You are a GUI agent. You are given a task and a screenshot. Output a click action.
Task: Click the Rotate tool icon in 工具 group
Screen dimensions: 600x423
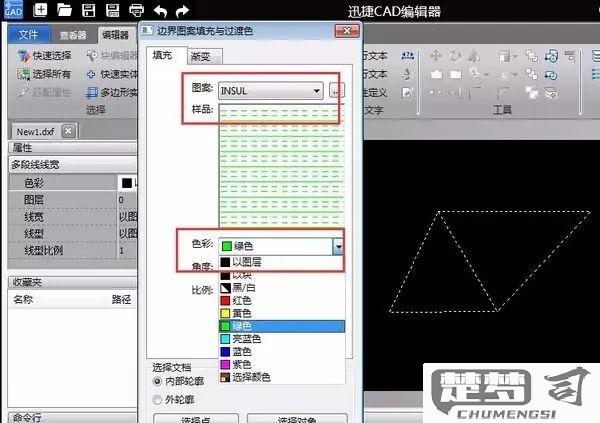tap(455, 56)
